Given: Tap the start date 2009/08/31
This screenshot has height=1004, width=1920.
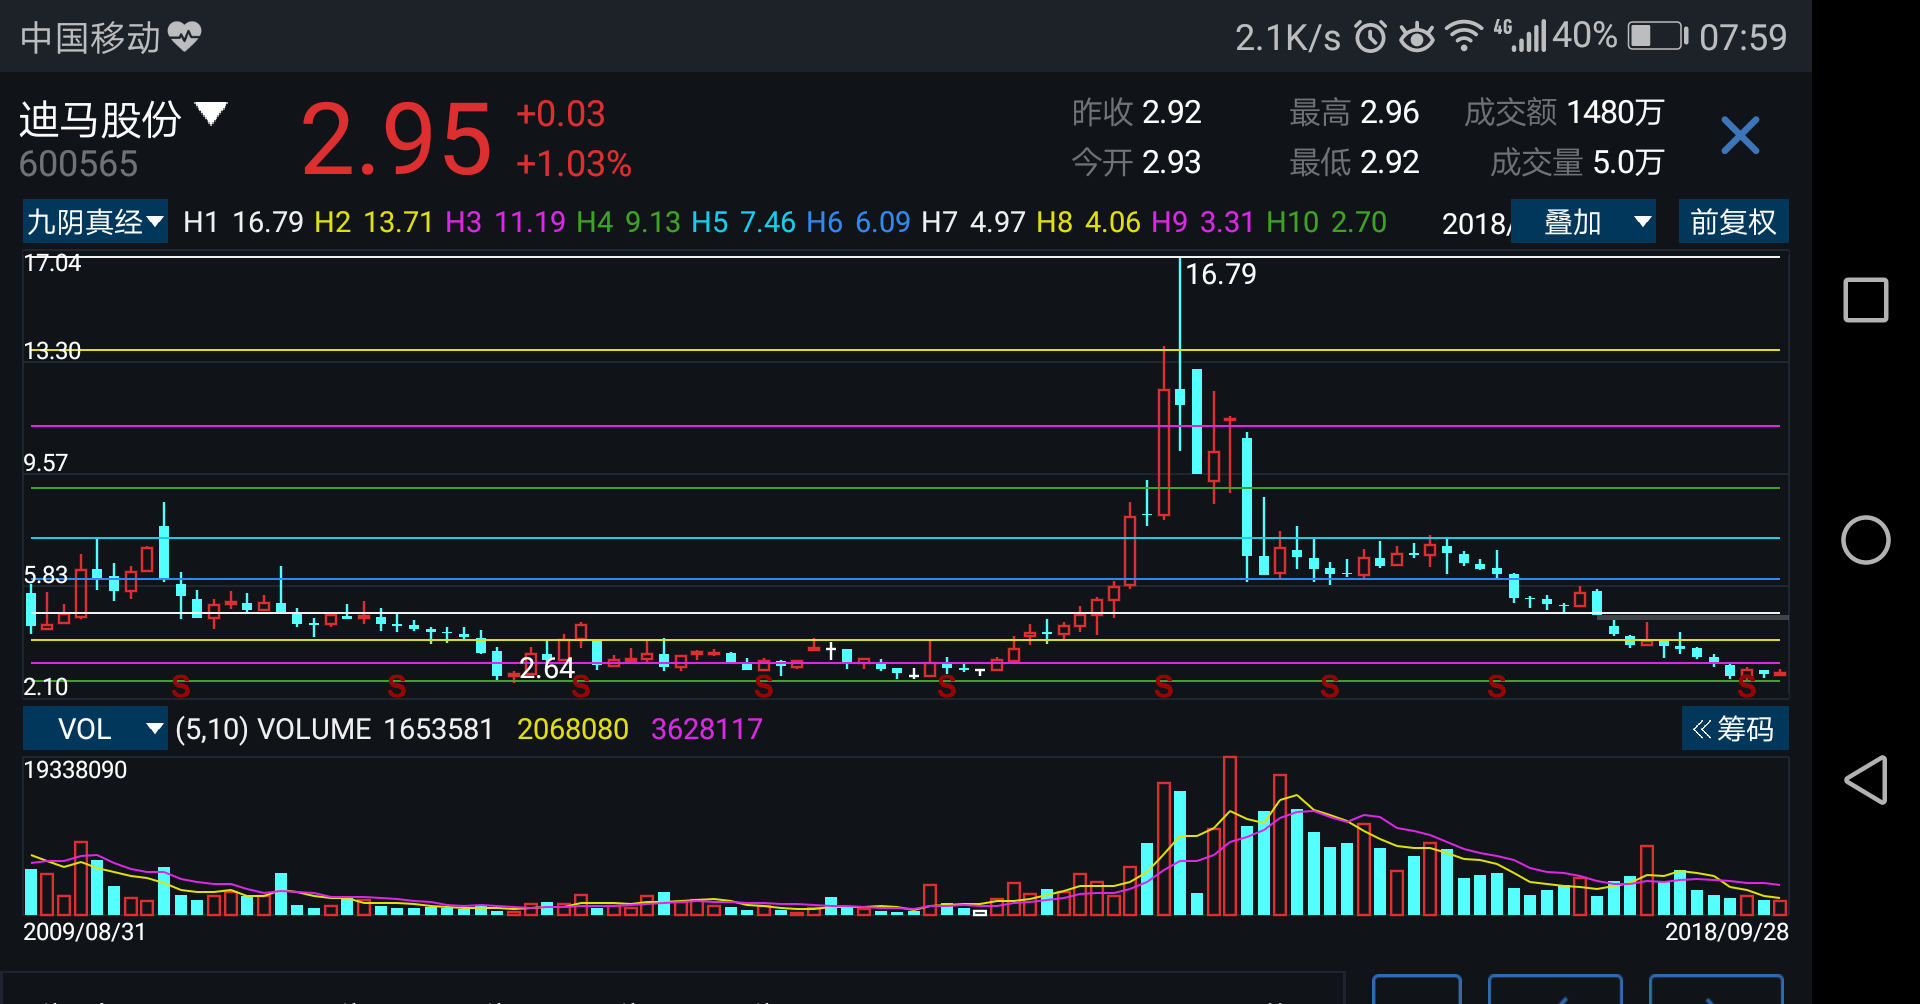Looking at the screenshot, I should [85, 932].
